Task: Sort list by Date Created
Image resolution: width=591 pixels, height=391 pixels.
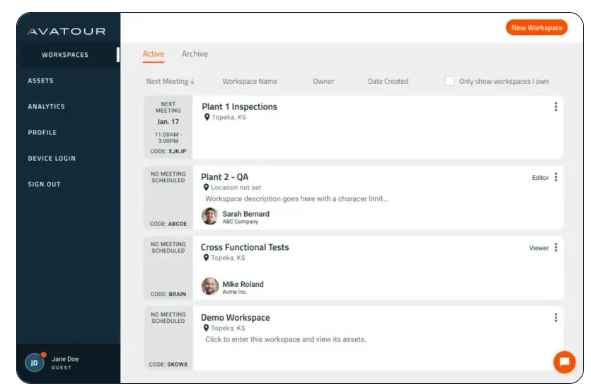Action: [388, 81]
